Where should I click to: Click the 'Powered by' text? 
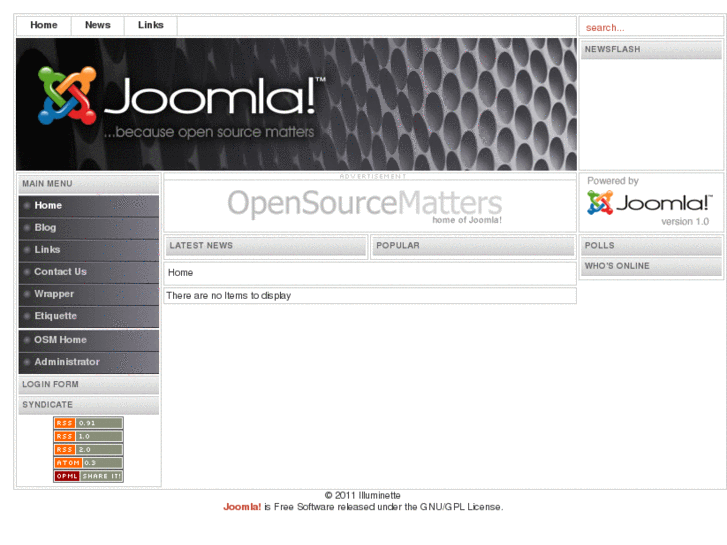(613, 181)
